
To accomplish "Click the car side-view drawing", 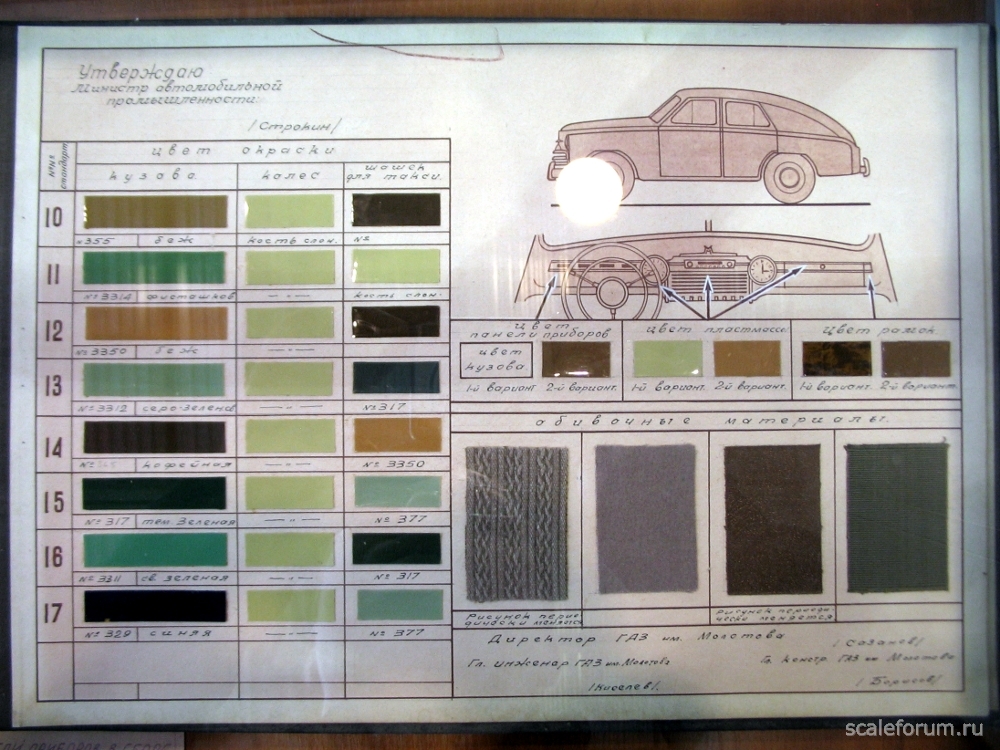I will pos(708,146).
